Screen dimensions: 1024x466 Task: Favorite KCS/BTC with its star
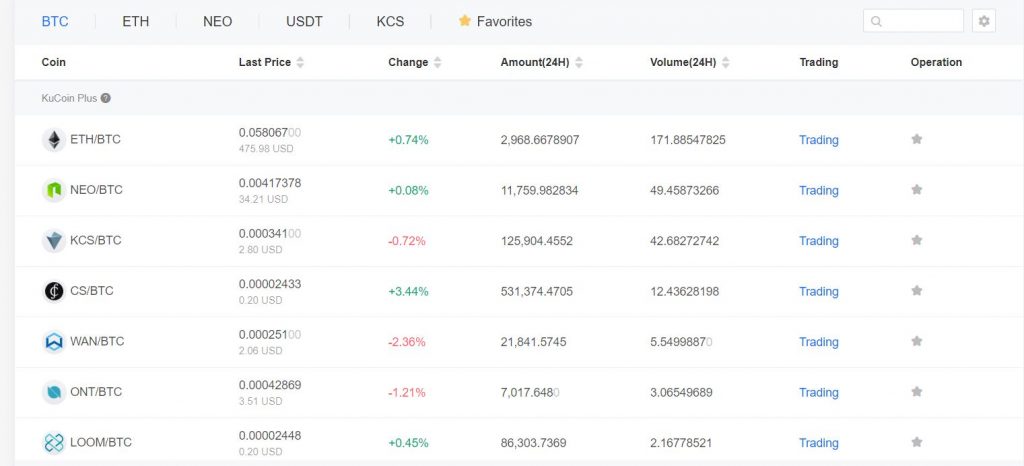tap(917, 240)
